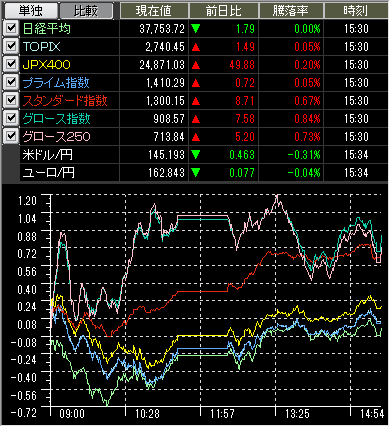Click the 0.67% change rate
This screenshot has width=390, height=427.
pos(307,101)
